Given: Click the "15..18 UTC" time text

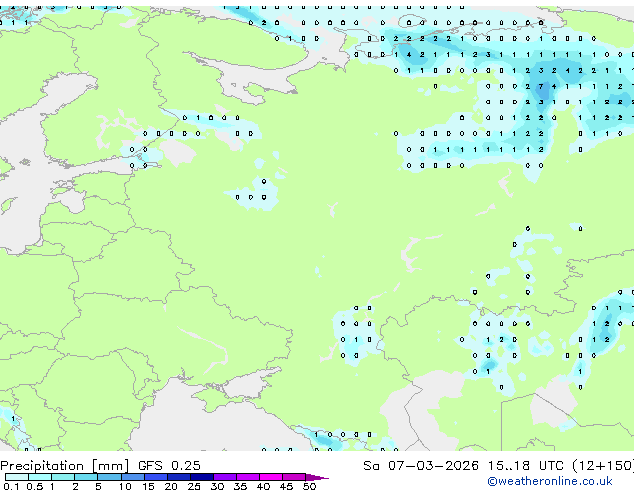Looking at the screenshot, I should (525, 466).
